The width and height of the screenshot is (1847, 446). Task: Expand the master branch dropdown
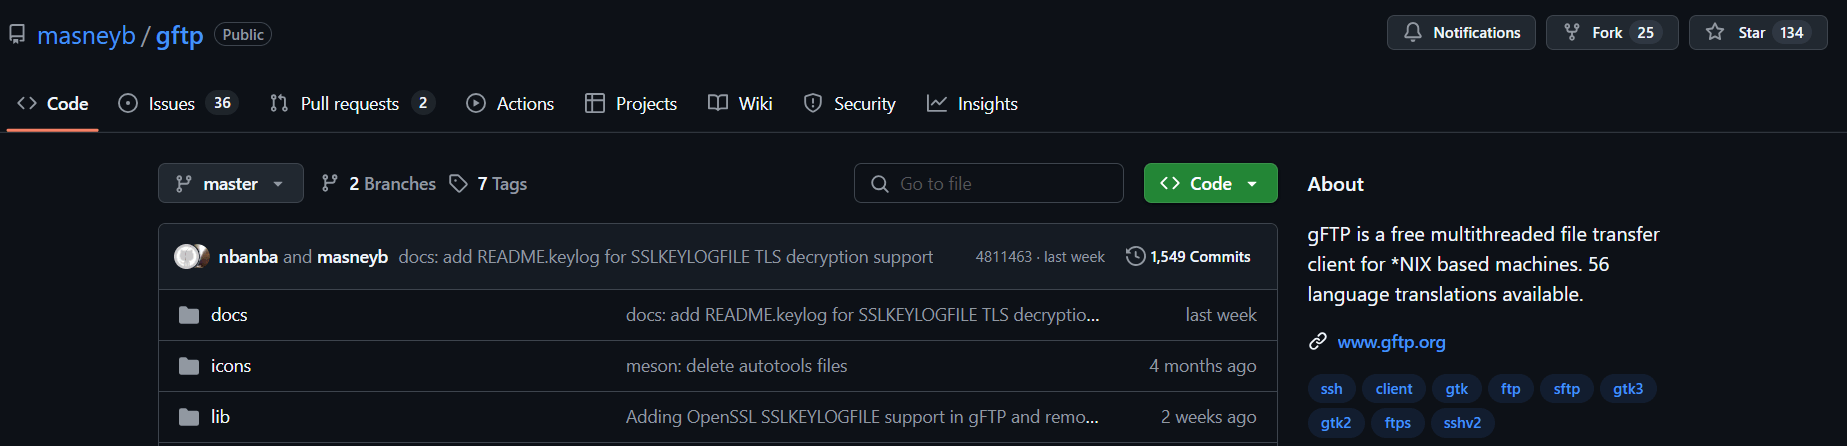click(x=231, y=183)
